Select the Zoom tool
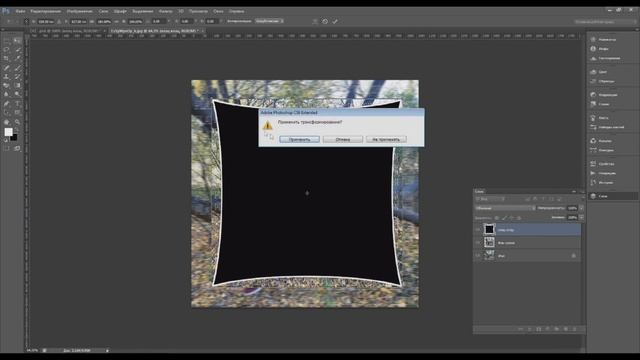Screen dimensions: 640x360 (17, 122)
